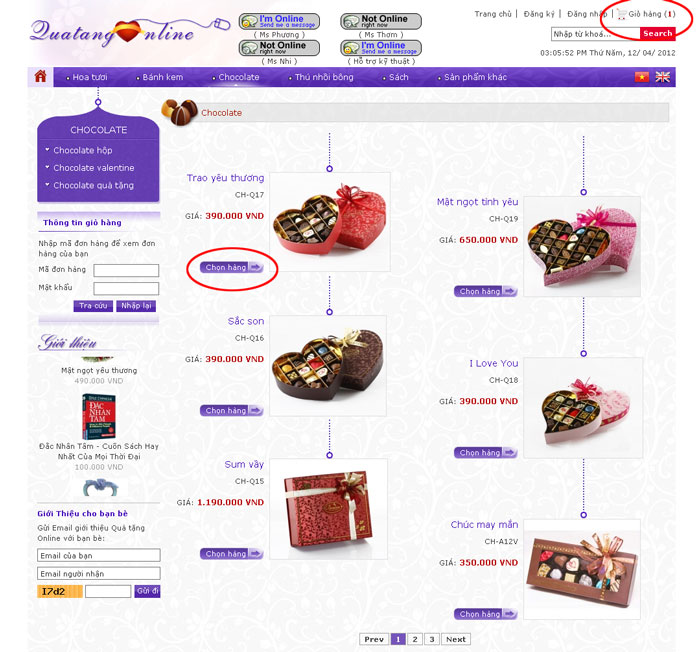This screenshot has height=652, width=700.
Task: Expand Chocolate valentine sidebar category
Action: tap(93, 168)
